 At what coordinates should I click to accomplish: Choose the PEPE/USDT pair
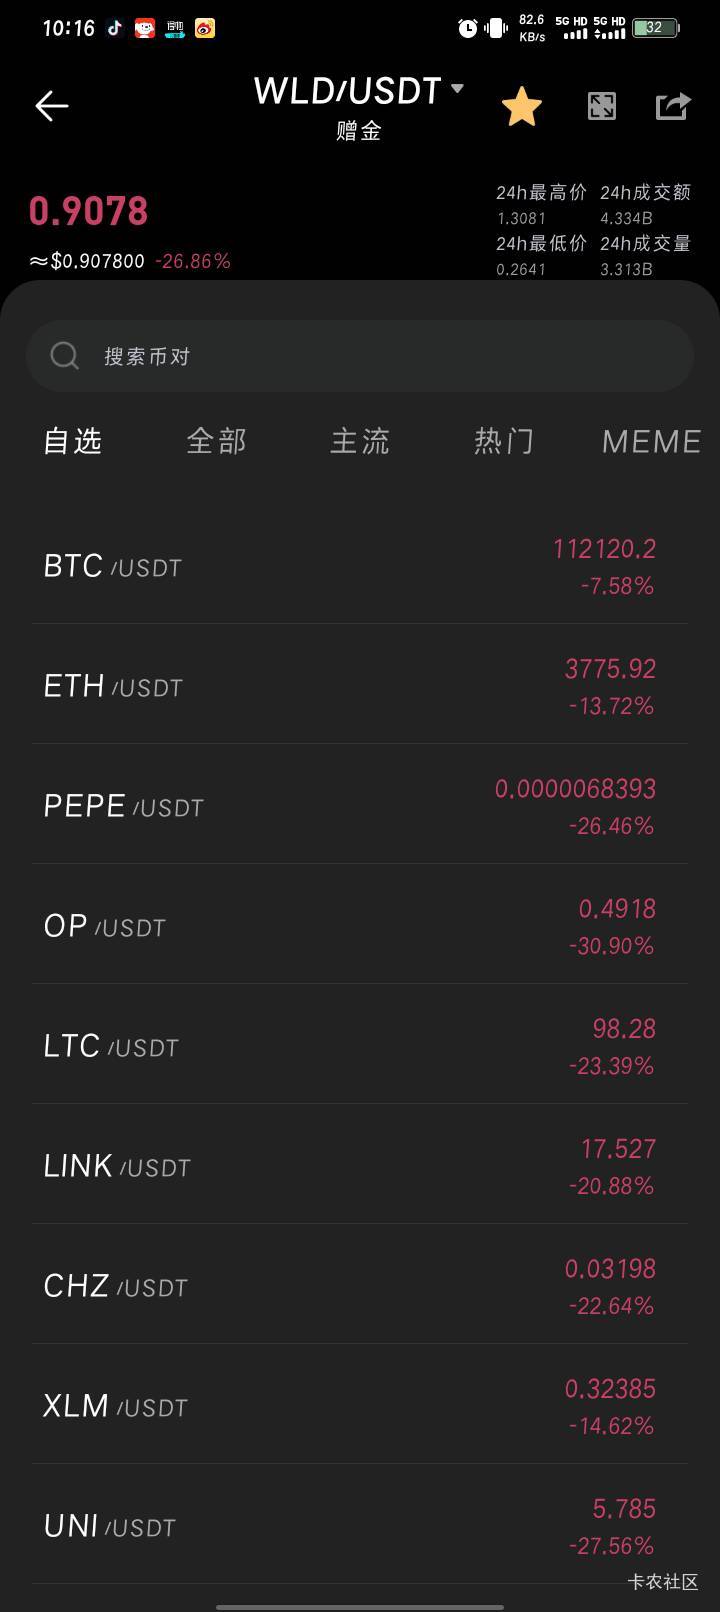point(360,806)
